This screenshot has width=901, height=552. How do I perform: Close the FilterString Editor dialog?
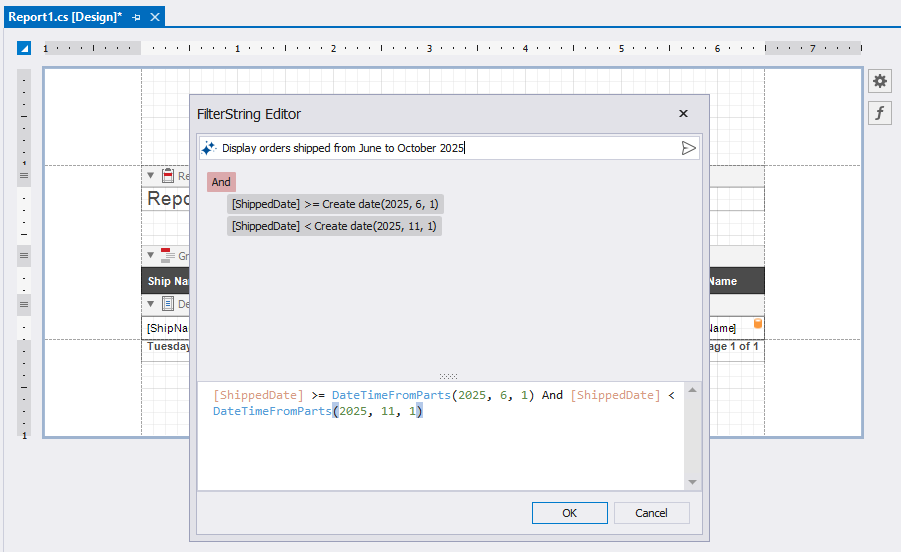coord(683,114)
